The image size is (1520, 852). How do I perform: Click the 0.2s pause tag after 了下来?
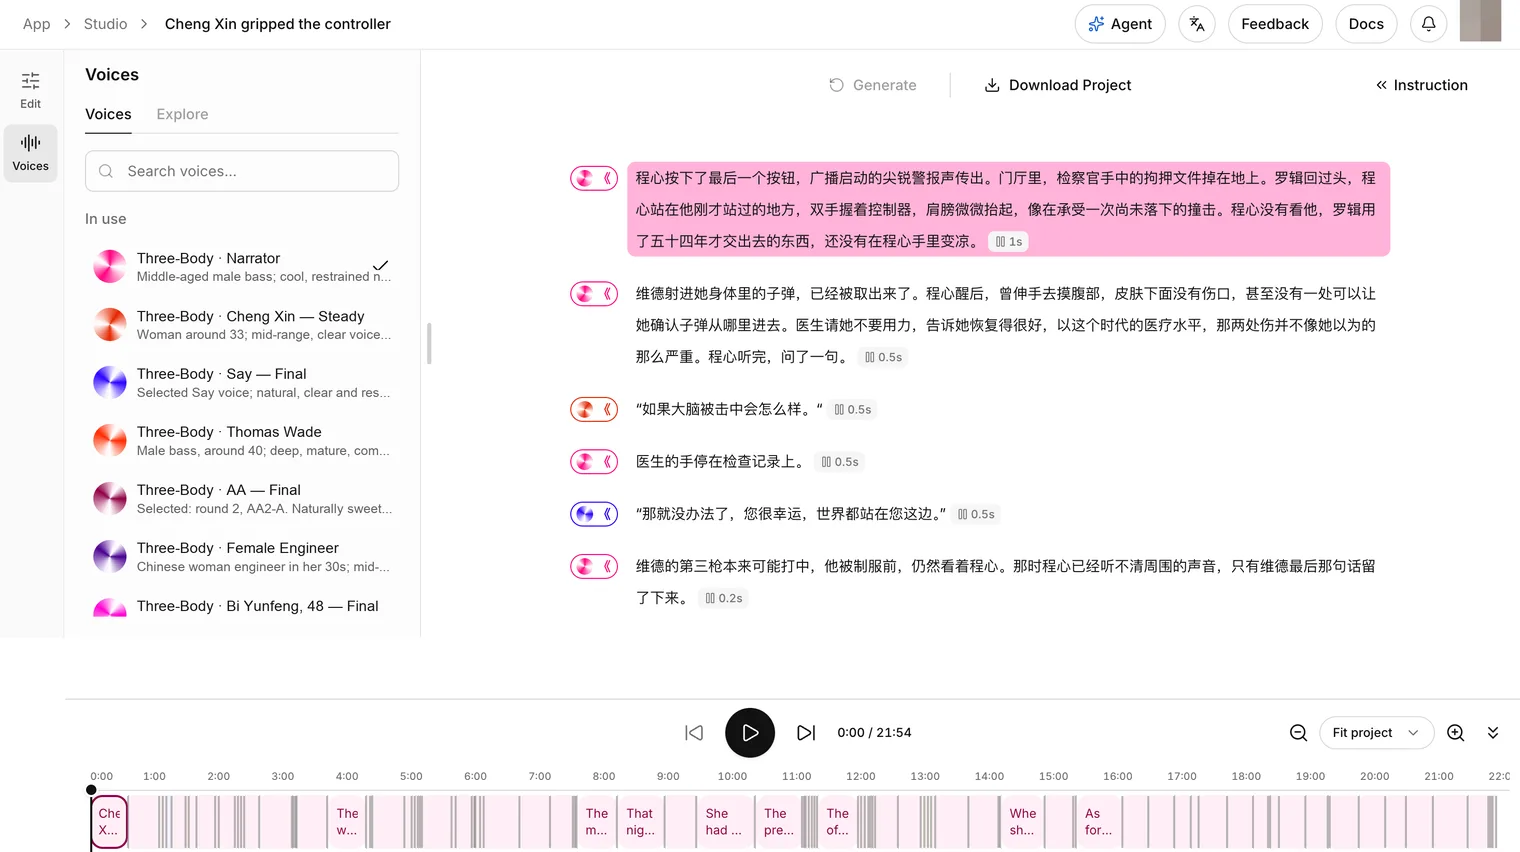(x=724, y=599)
